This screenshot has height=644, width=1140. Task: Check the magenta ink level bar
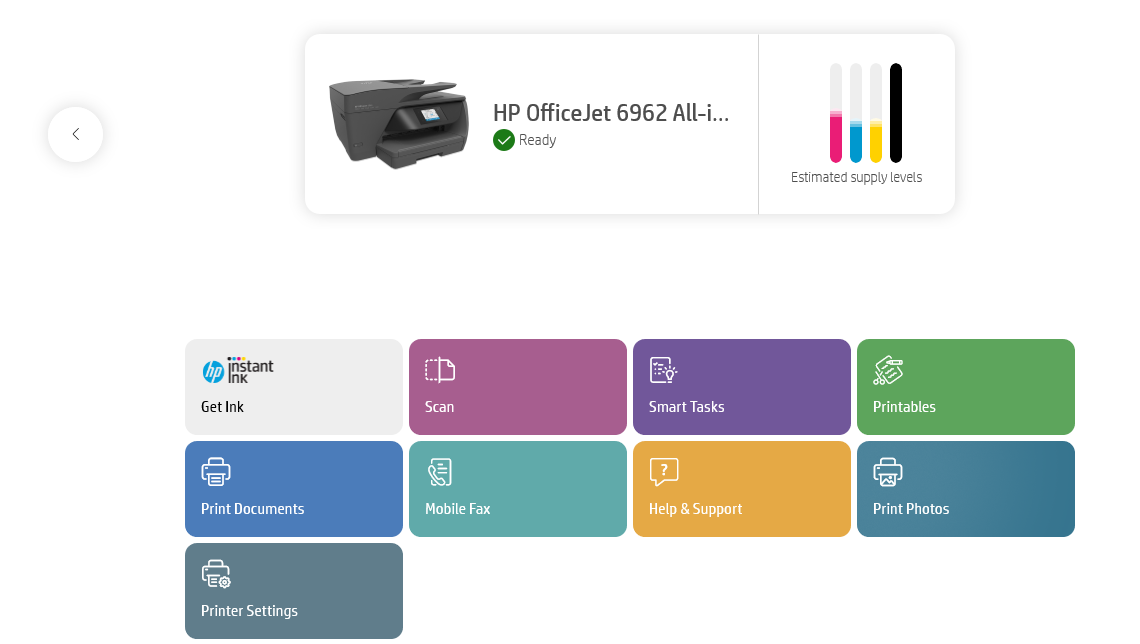coord(835,113)
